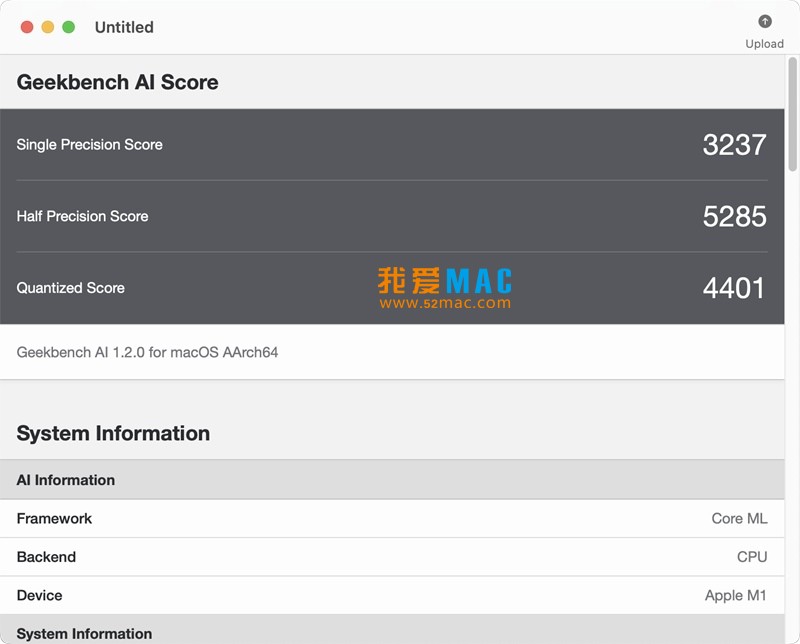Minimize the window with the yellow button
This screenshot has width=800, height=644.
click(48, 27)
